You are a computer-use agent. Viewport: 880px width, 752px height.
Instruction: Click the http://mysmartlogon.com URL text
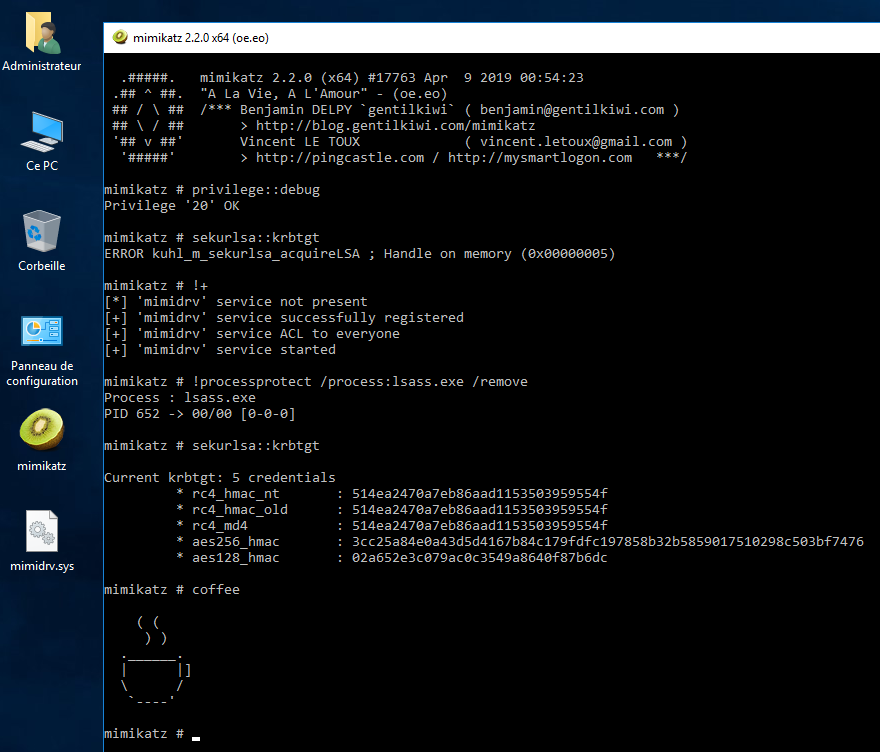(540, 158)
